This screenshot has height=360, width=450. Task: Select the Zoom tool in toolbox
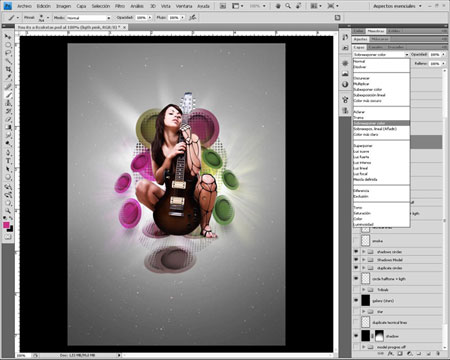tap(8, 211)
